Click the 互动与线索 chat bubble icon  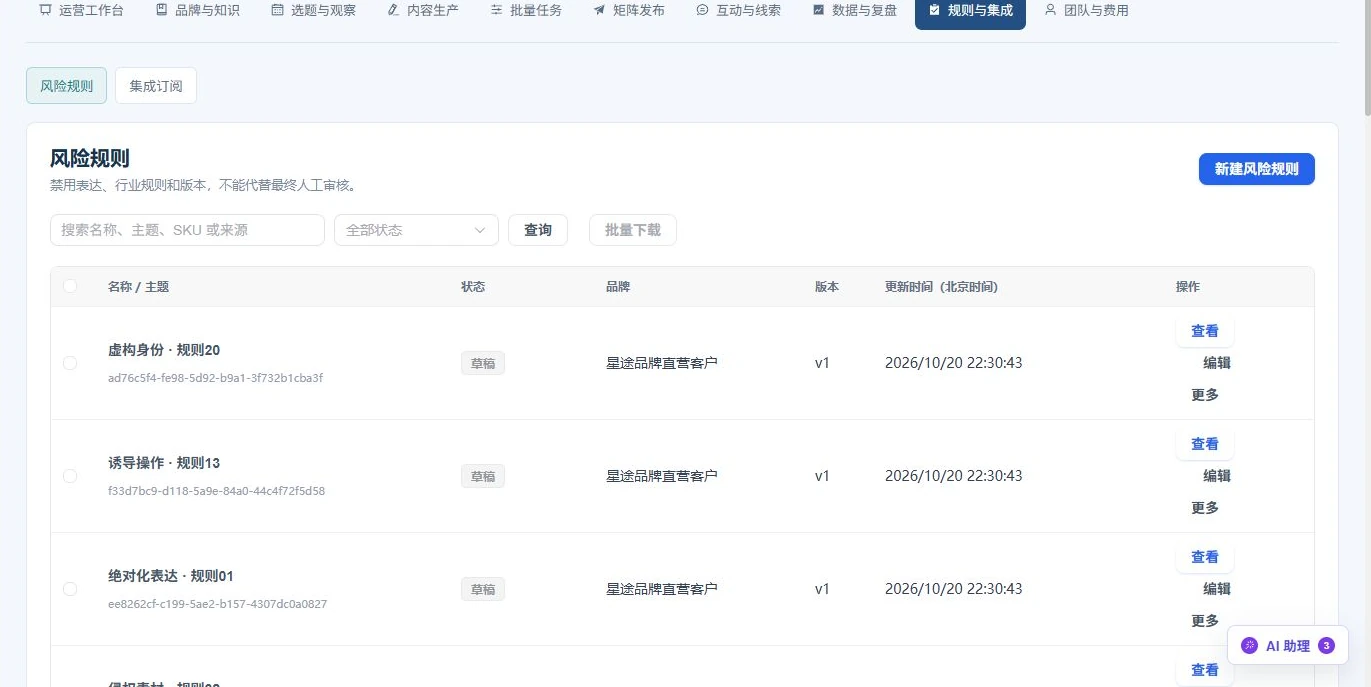[x=702, y=10]
